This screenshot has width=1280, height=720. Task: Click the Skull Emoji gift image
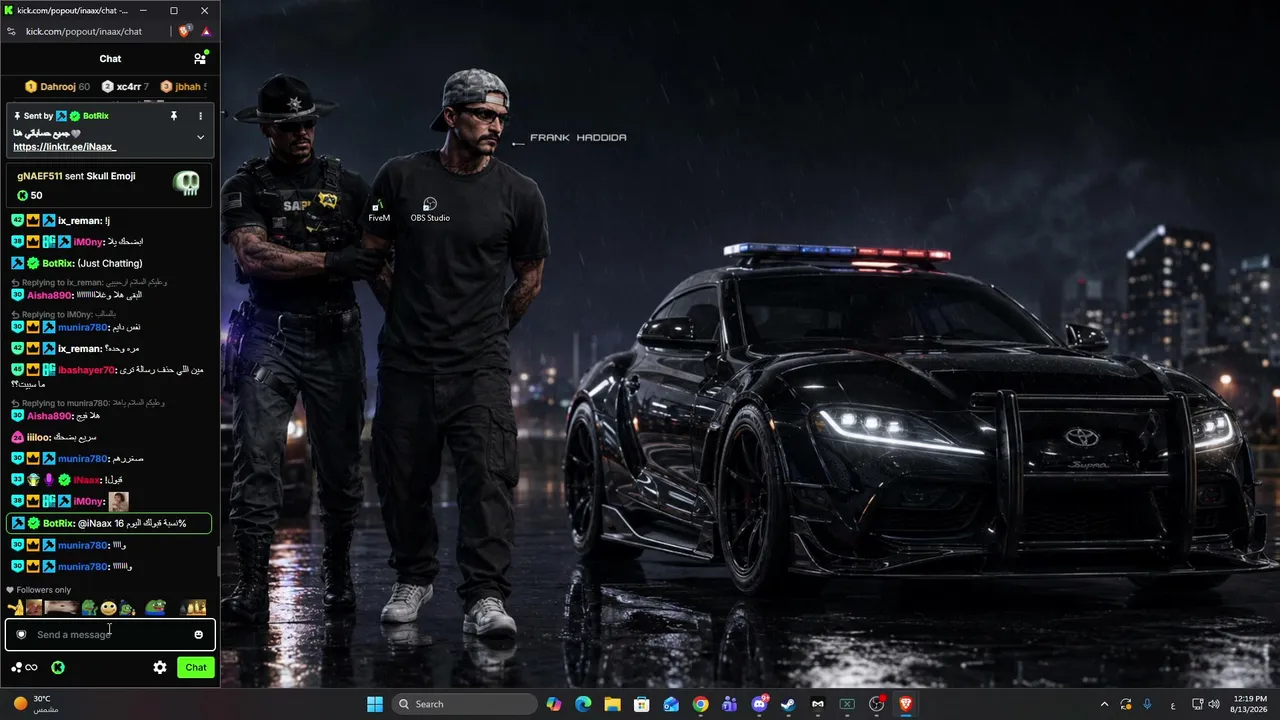tap(186, 183)
